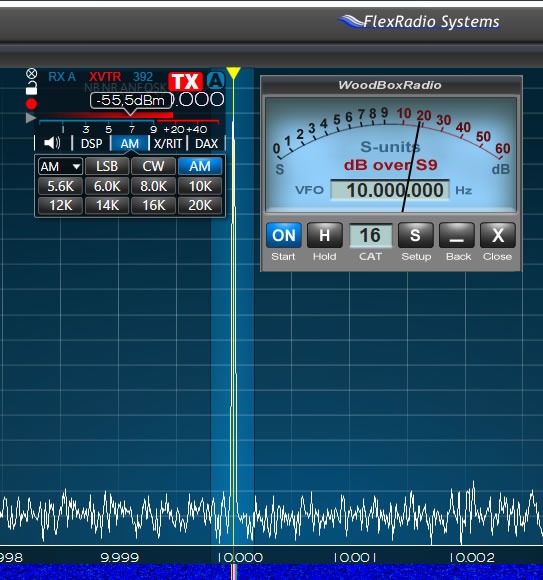
Task: Click the VFO frequency display 10.000.000
Action: click(x=390, y=190)
